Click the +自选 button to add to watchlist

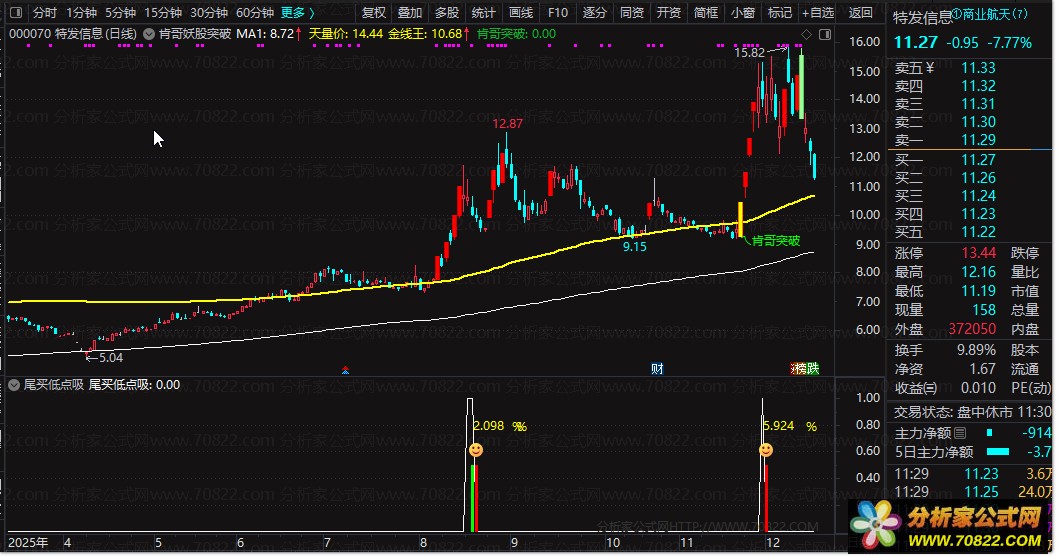pos(817,13)
